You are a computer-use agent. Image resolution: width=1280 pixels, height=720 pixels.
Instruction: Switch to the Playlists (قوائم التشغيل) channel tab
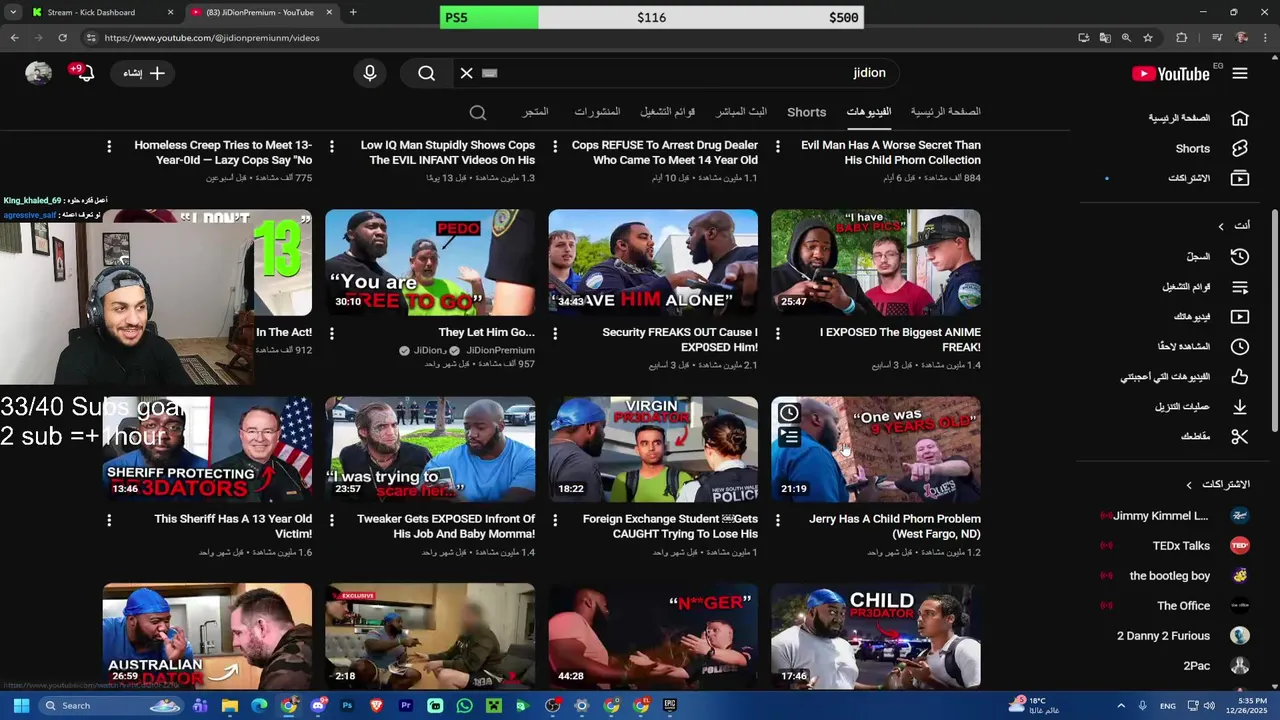(667, 112)
